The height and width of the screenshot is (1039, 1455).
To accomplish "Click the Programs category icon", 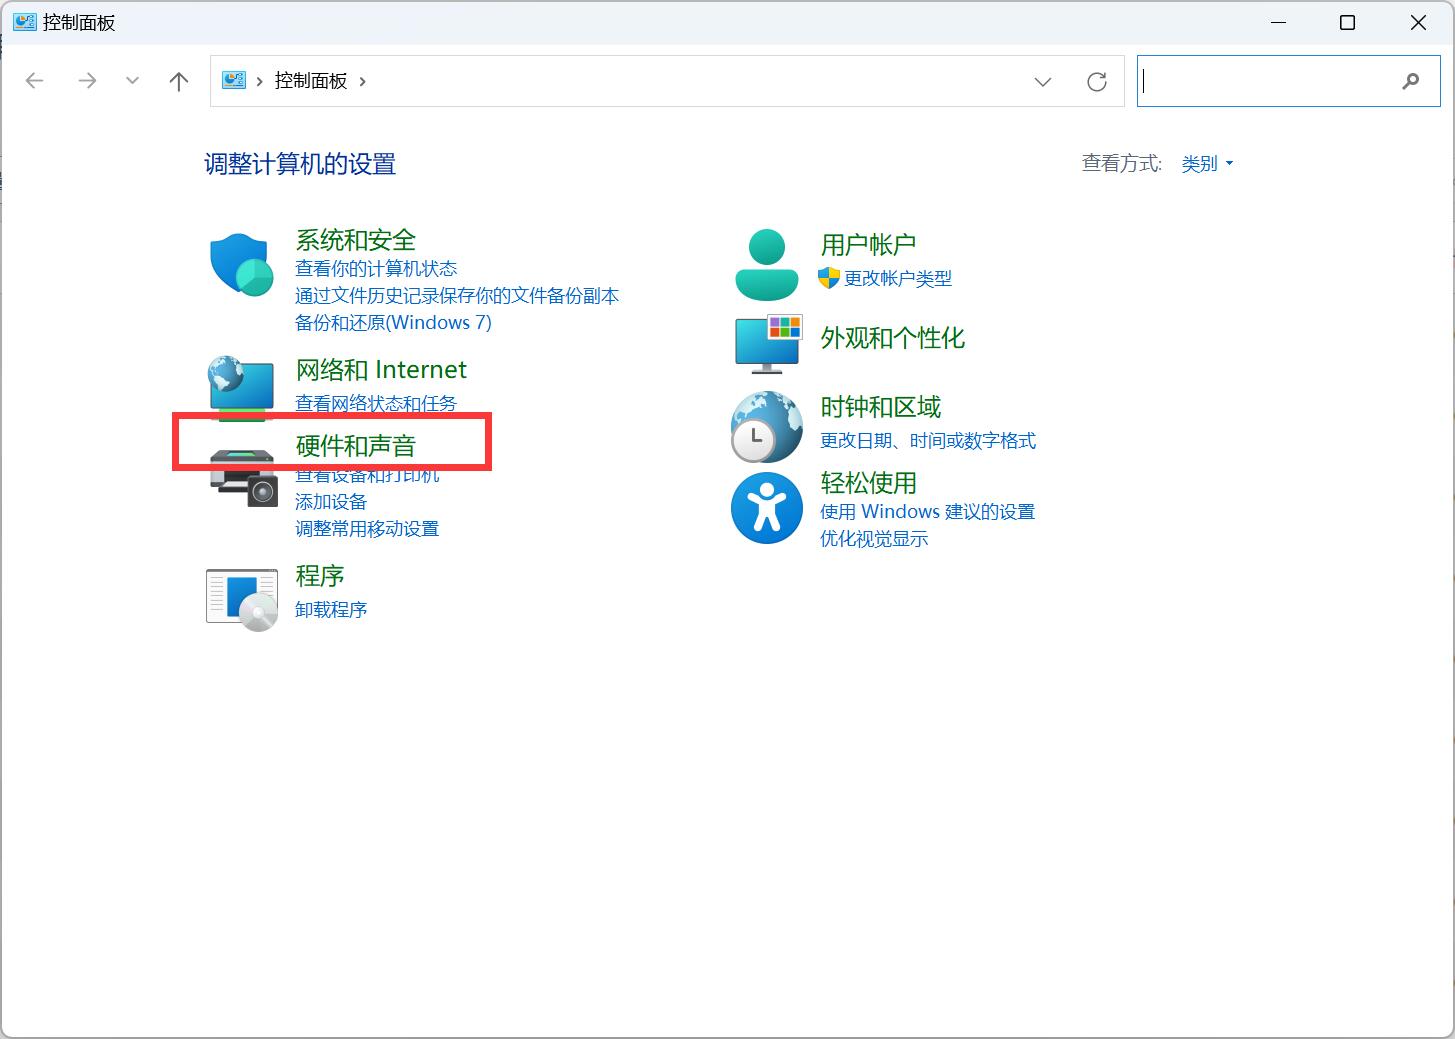I will tap(241, 599).
